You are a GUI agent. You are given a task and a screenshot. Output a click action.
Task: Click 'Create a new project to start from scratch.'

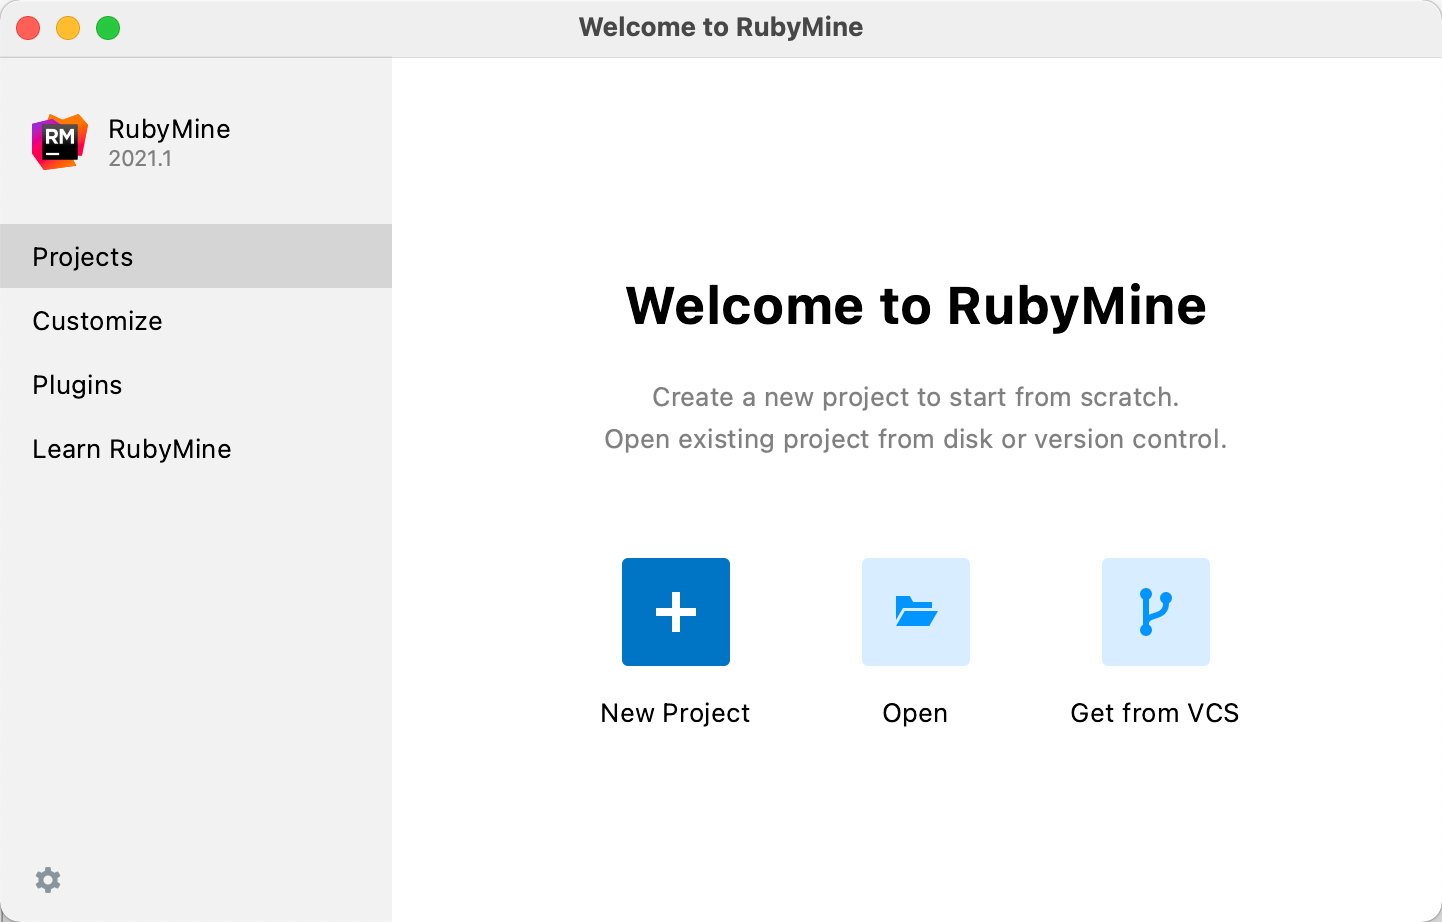(916, 397)
